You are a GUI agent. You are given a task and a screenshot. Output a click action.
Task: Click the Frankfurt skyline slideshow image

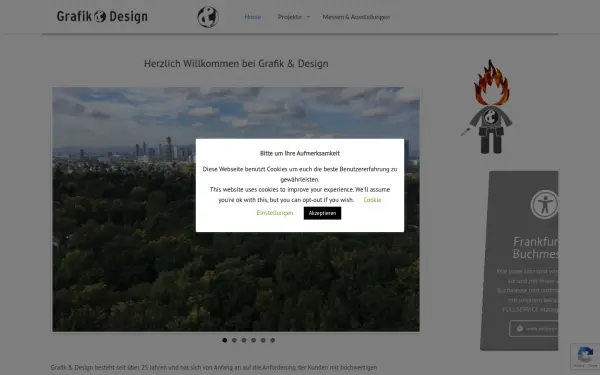click(236, 209)
